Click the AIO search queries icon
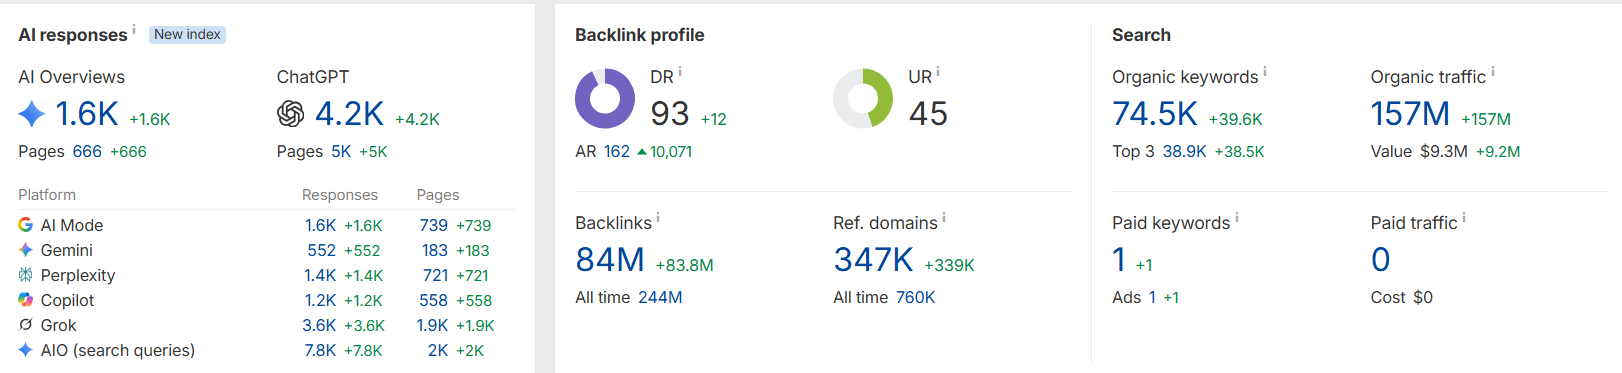Viewport: 1622px width, 373px height. 25,350
